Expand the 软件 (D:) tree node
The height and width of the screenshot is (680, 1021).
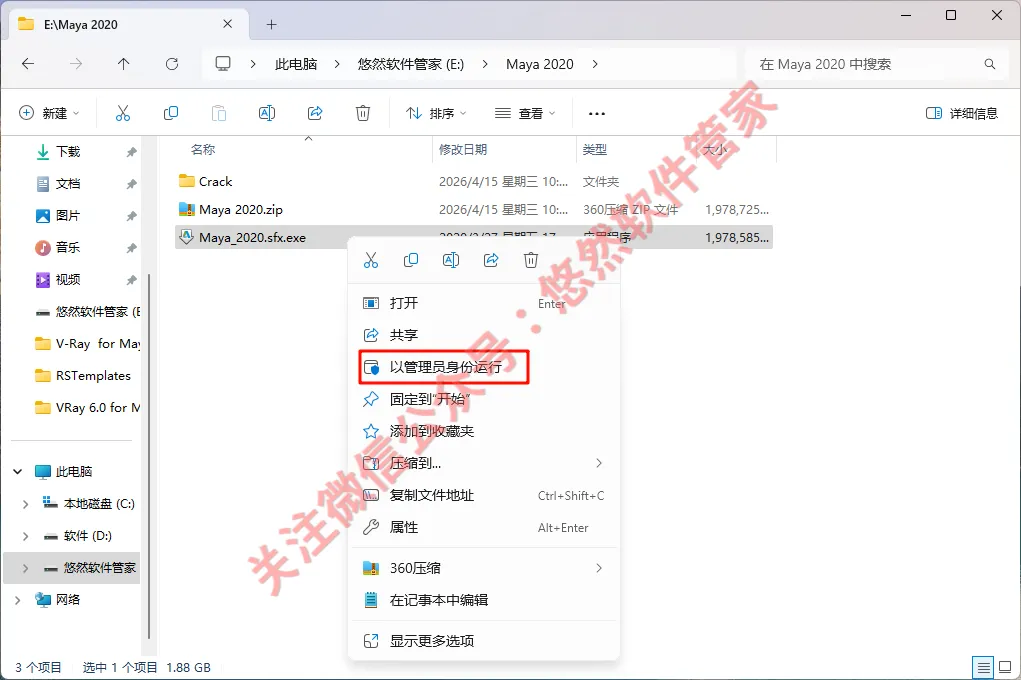tap(25, 535)
